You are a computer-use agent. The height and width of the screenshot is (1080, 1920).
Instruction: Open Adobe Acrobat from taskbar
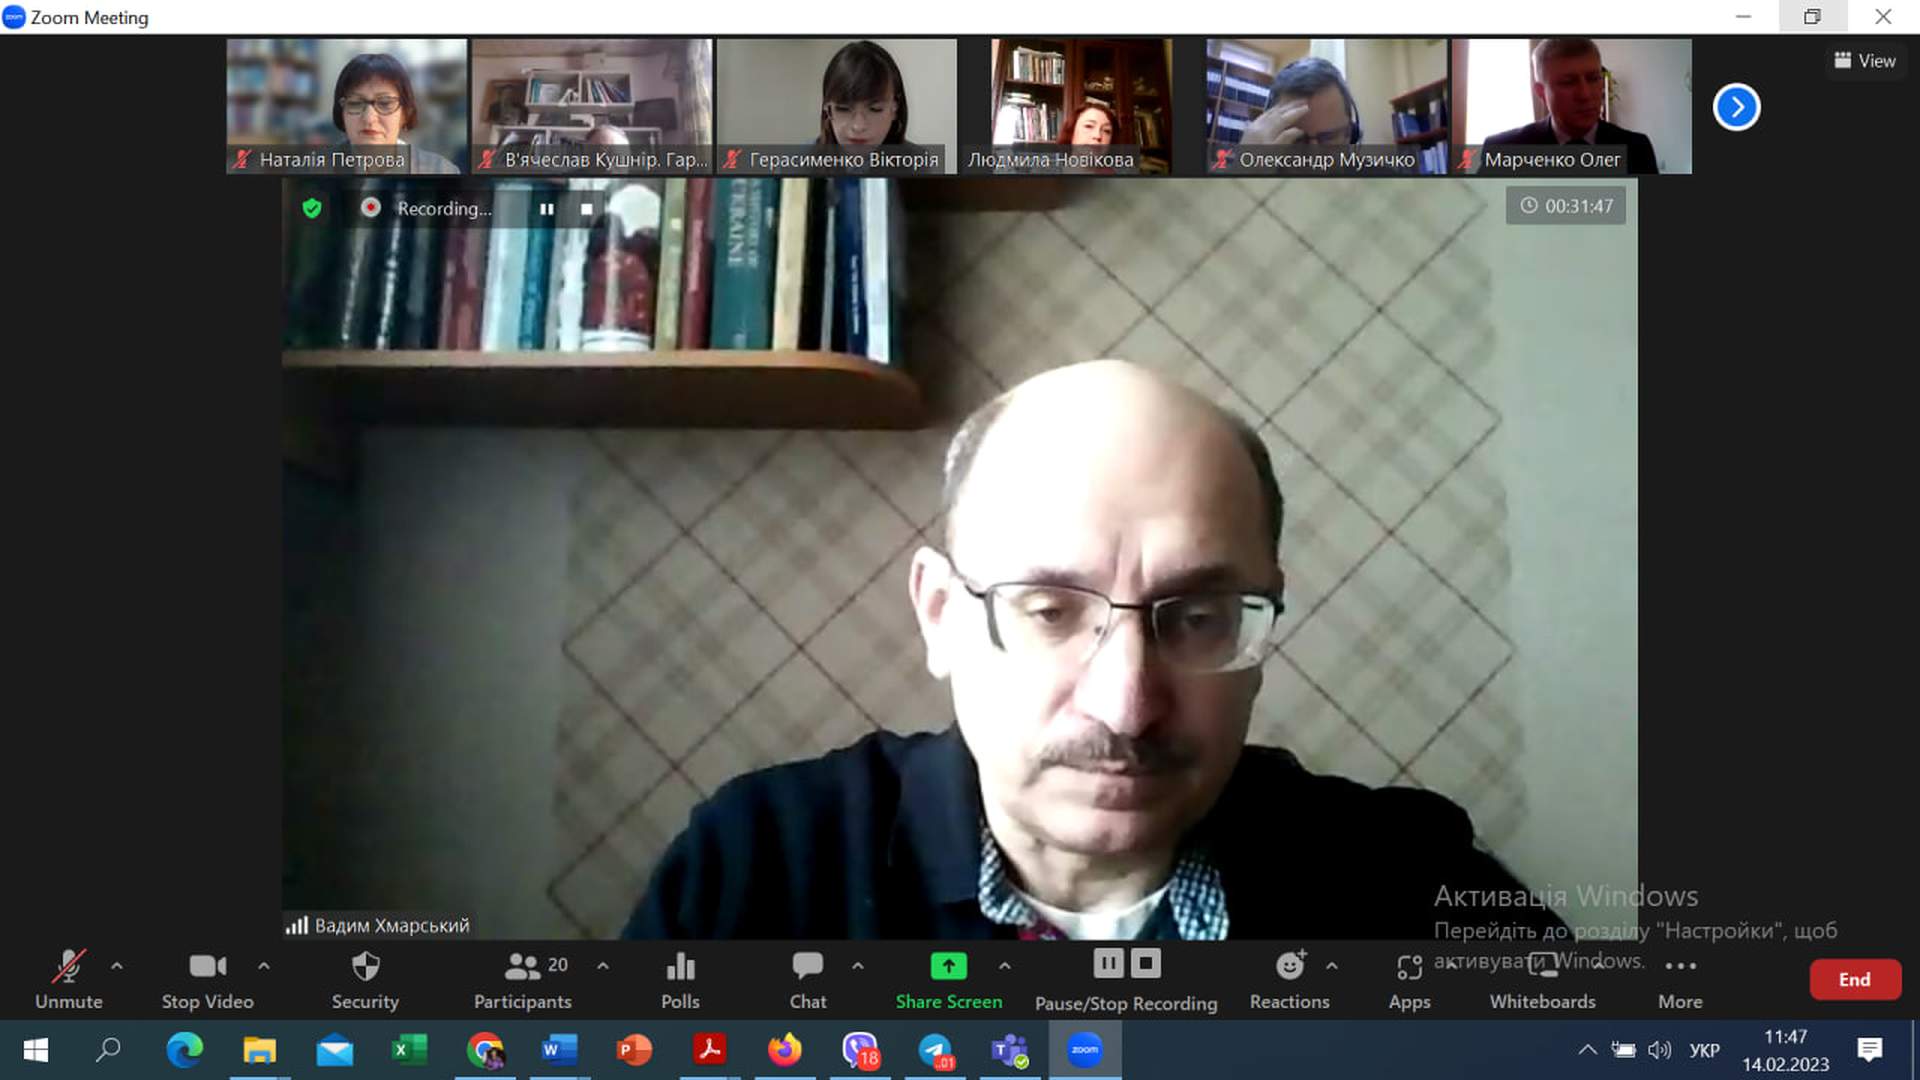click(709, 1050)
